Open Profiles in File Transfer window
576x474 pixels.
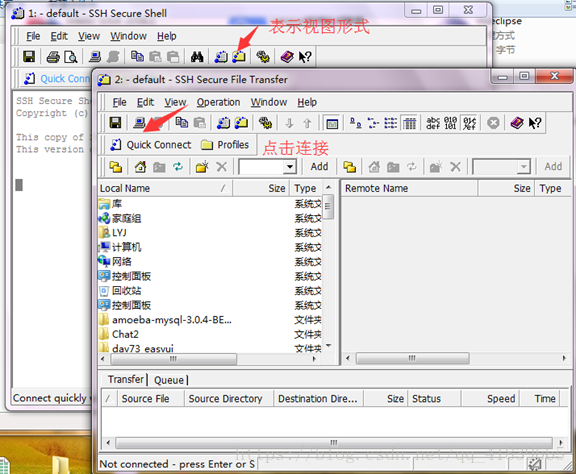click(x=225, y=145)
